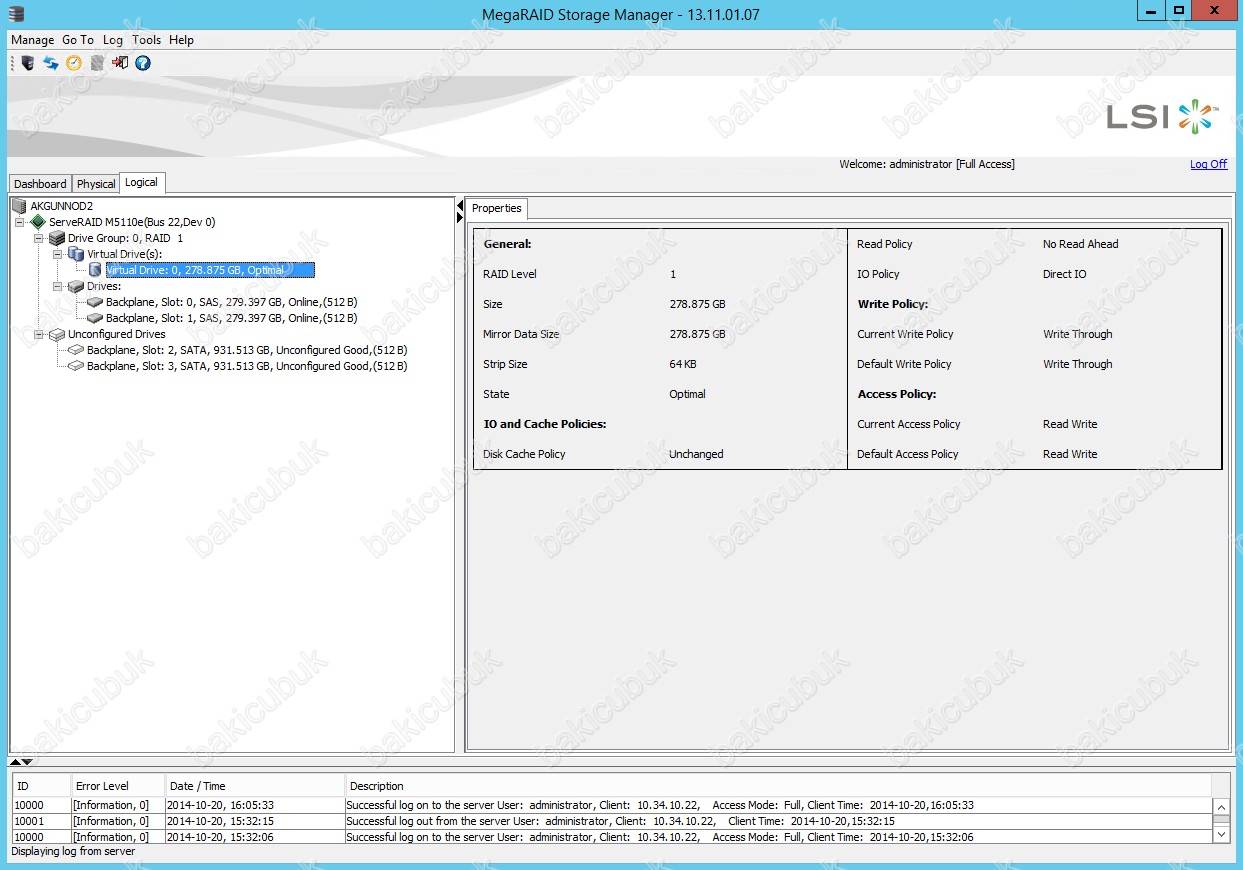The height and width of the screenshot is (870, 1243).
Task: Click the log row with ID 10001
Action: 611,821
